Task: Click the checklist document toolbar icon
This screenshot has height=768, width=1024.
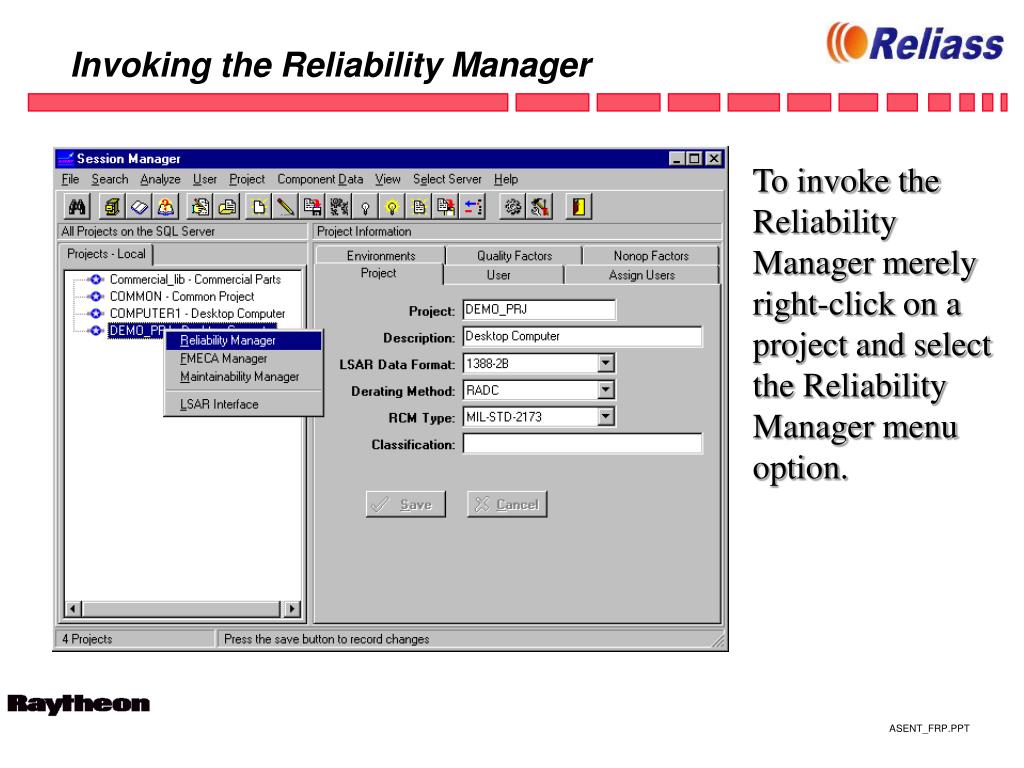Action: [x=200, y=207]
